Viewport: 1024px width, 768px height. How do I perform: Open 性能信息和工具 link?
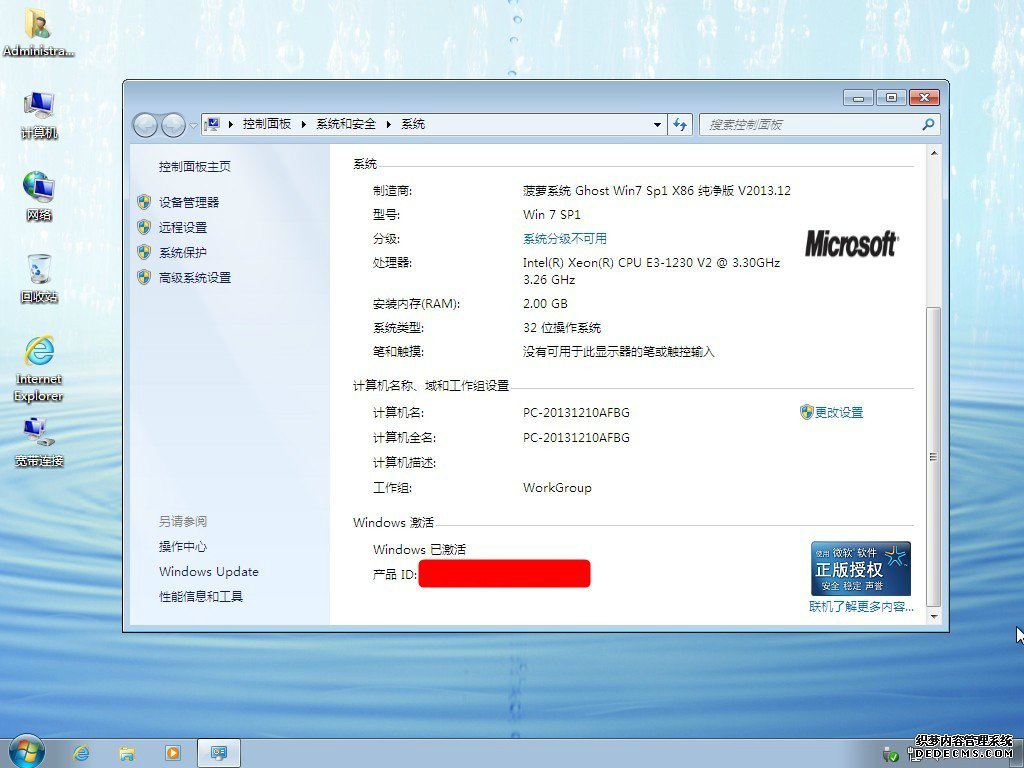200,596
